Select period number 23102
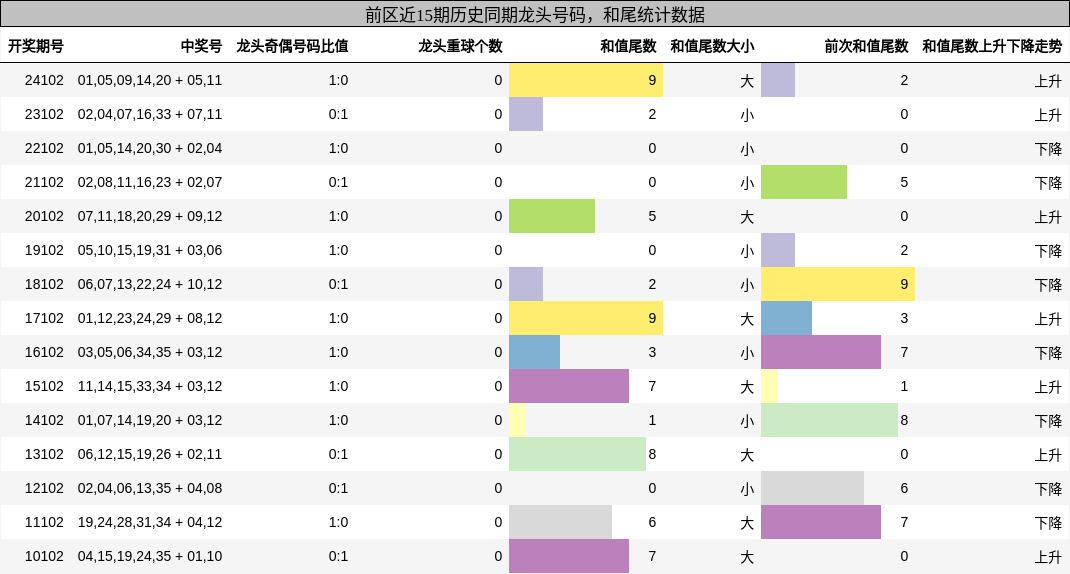 (44, 114)
